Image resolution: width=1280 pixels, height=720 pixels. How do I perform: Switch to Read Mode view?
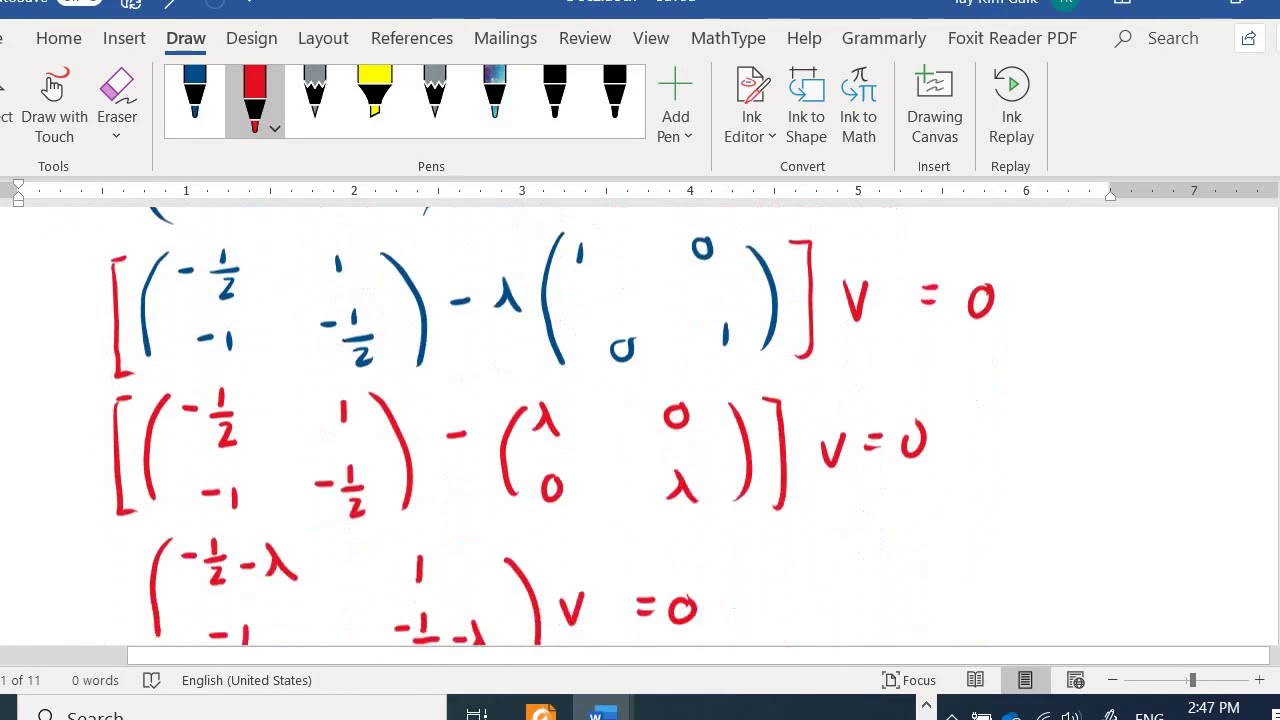975,680
